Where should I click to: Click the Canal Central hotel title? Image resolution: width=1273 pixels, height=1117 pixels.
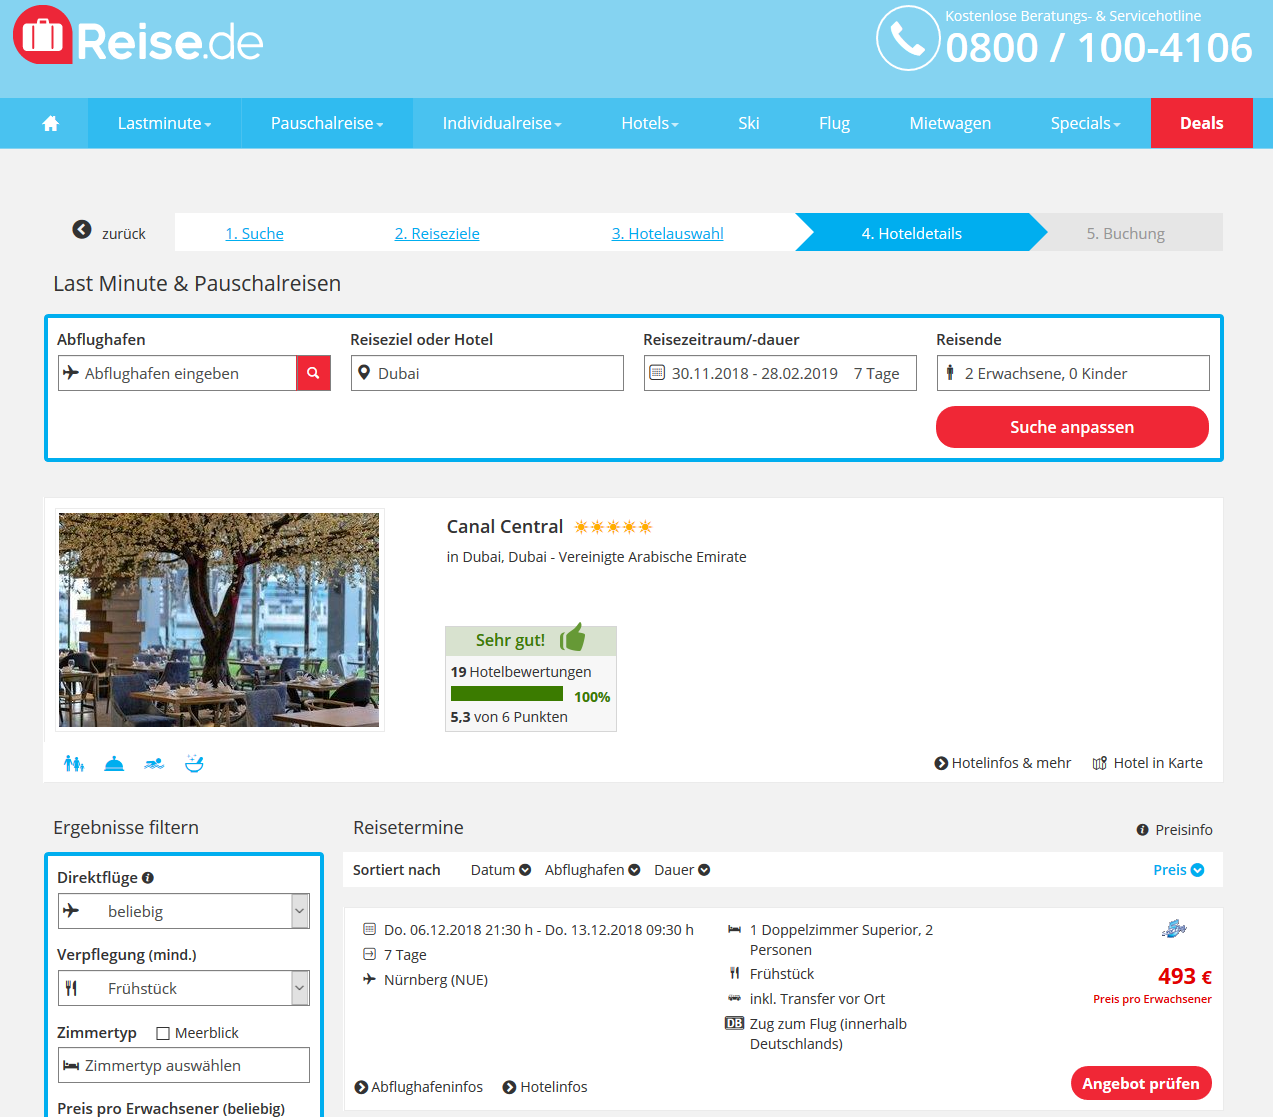(505, 527)
